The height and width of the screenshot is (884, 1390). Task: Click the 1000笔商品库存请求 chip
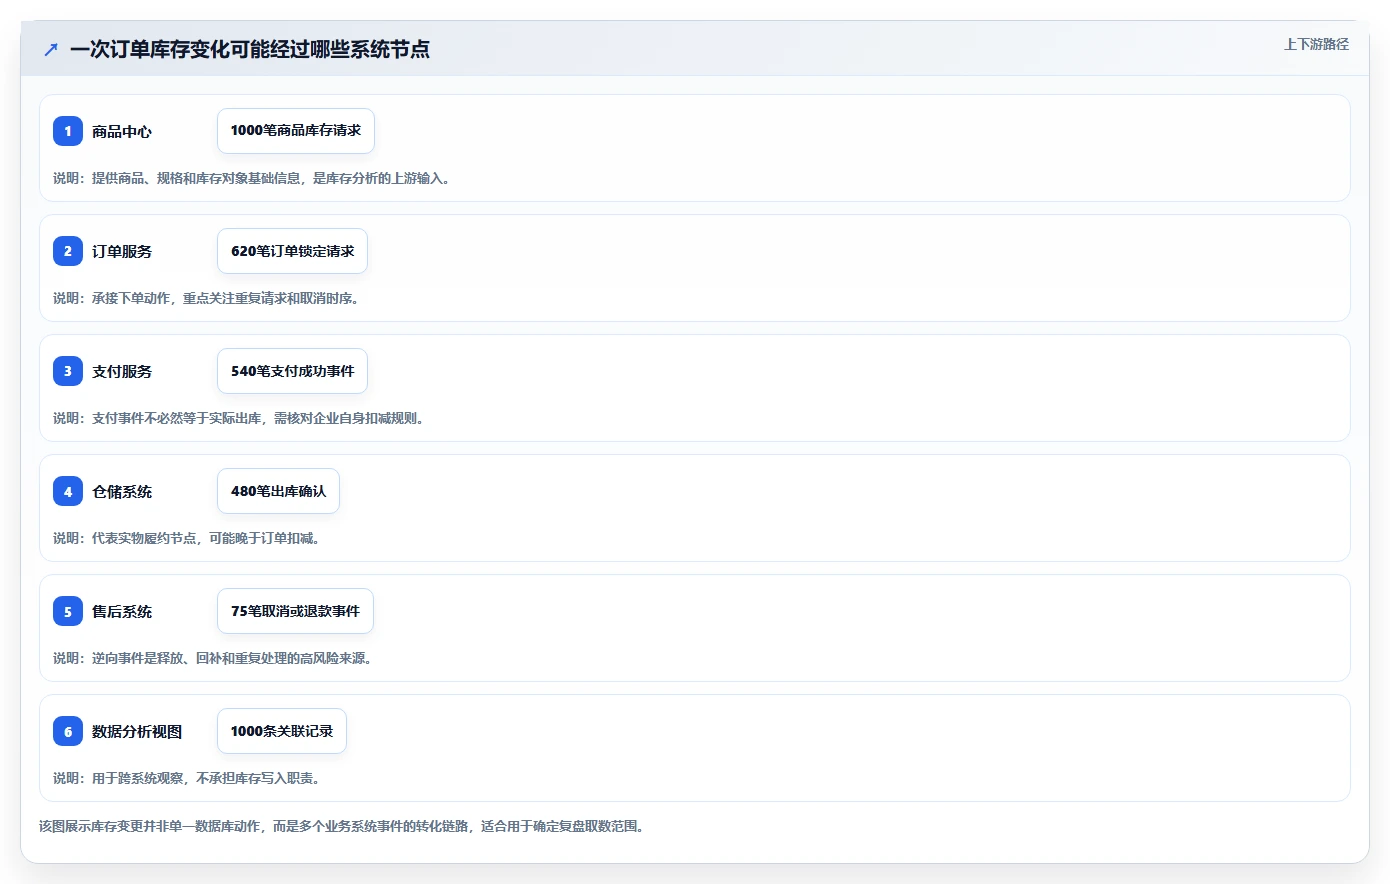[296, 131]
